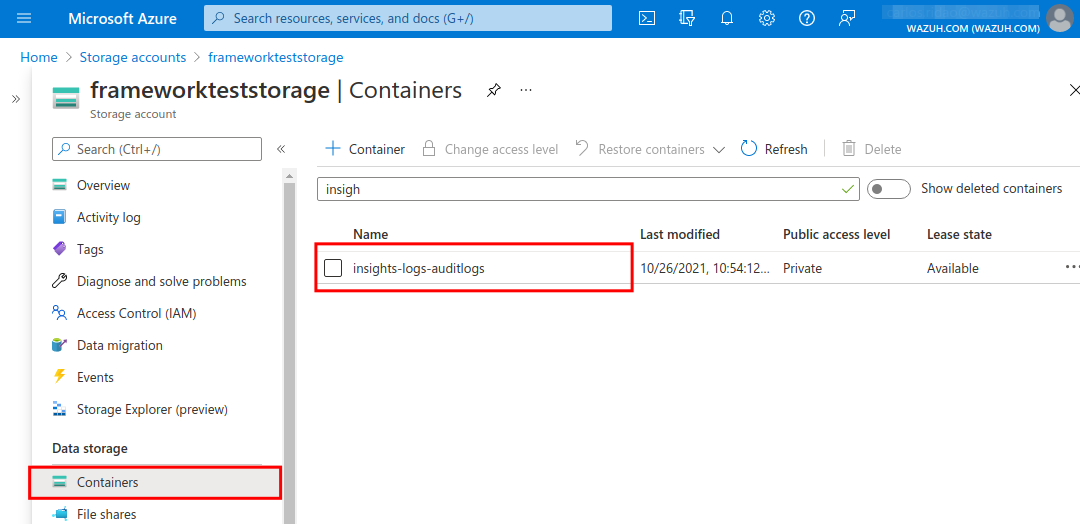Screen dimensions: 1080x524
Task: Open Cloud Shell from the top bar
Action: tap(647, 19)
